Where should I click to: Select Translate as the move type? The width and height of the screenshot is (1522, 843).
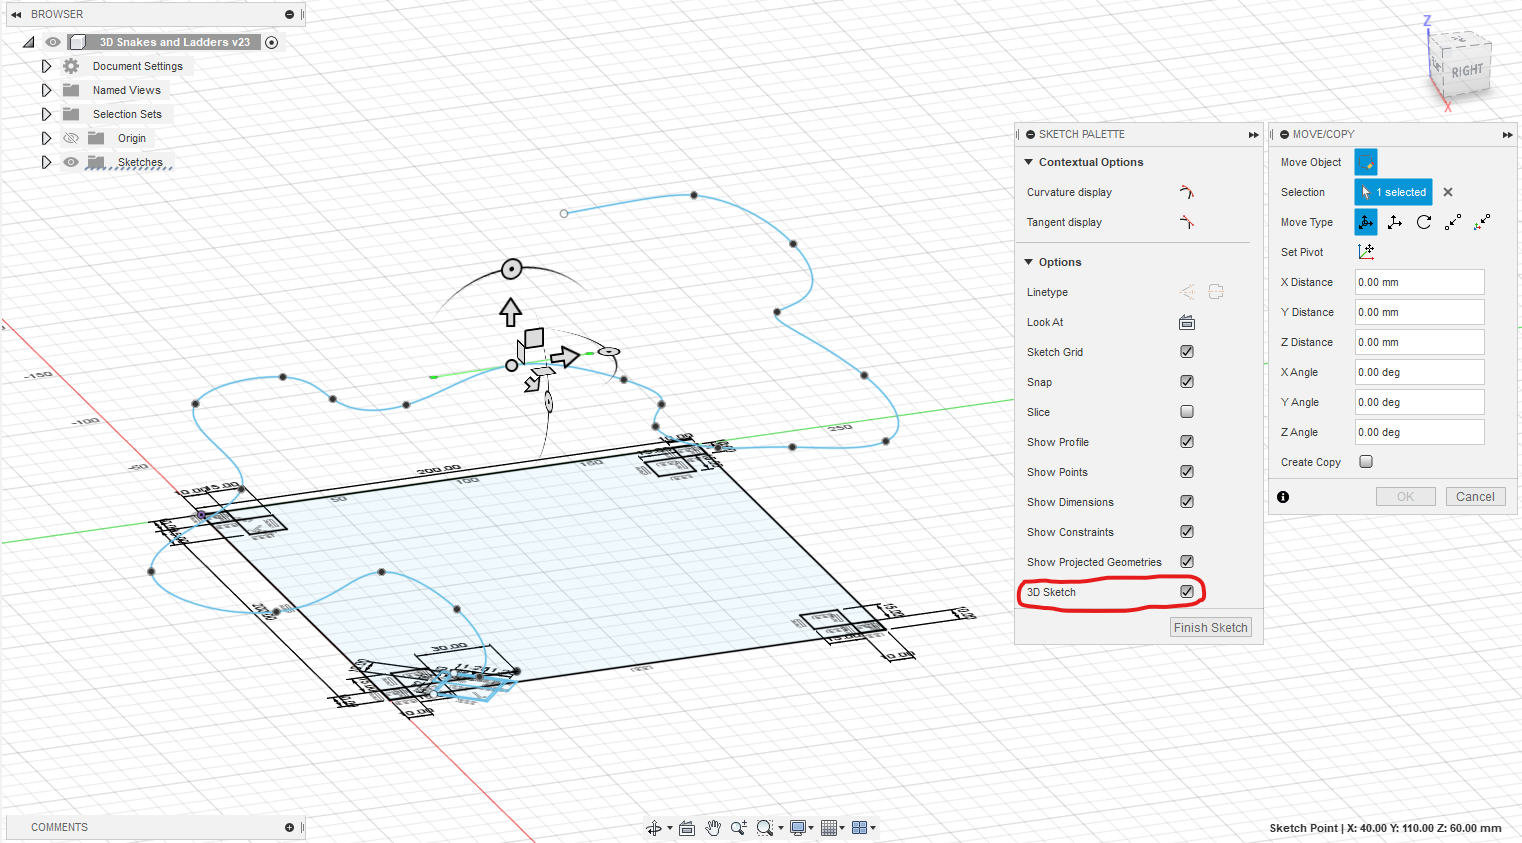tap(1395, 222)
